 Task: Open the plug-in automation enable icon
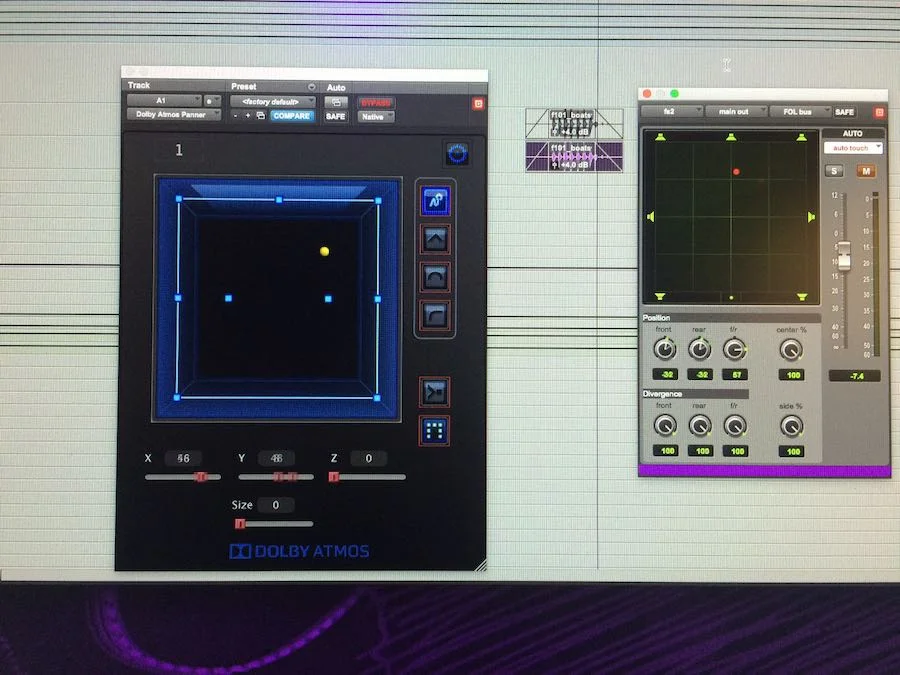pyautogui.click(x=336, y=102)
